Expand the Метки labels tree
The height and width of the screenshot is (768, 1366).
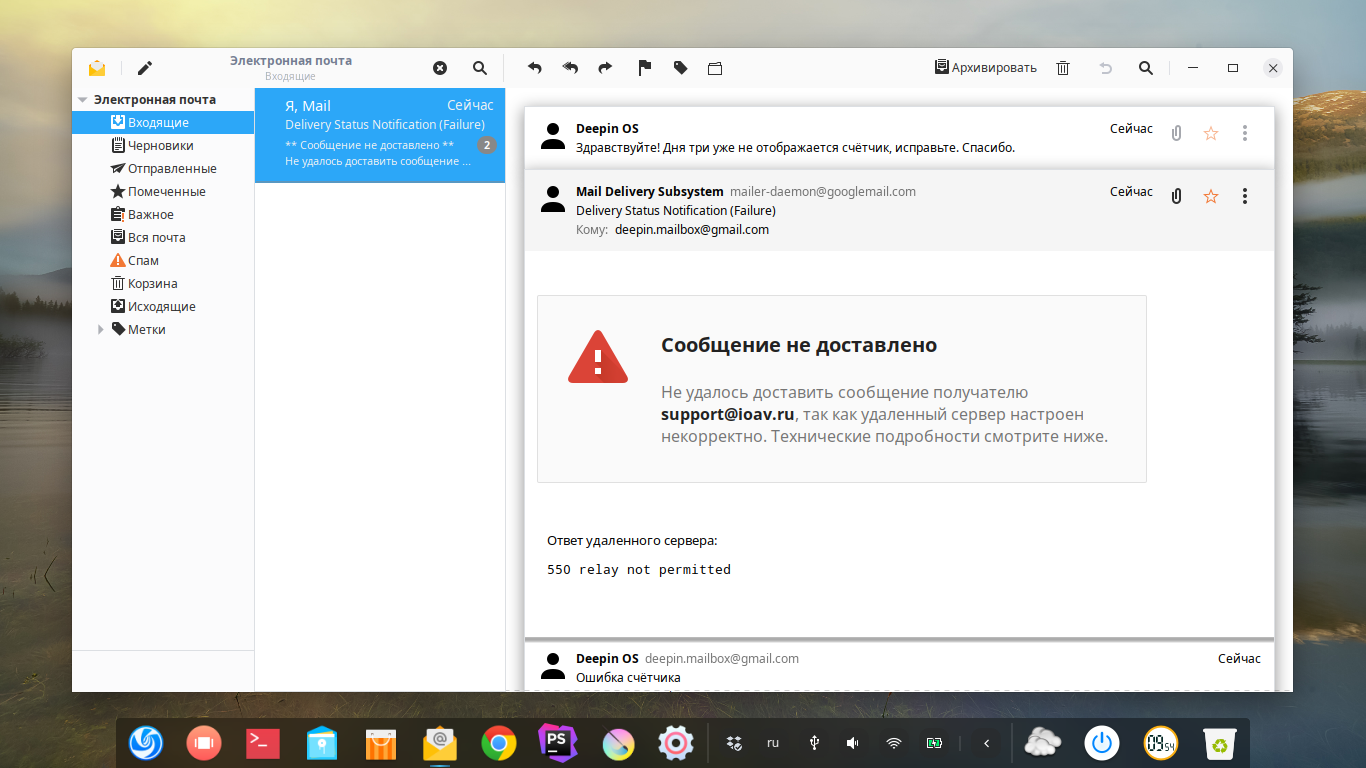point(101,330)
